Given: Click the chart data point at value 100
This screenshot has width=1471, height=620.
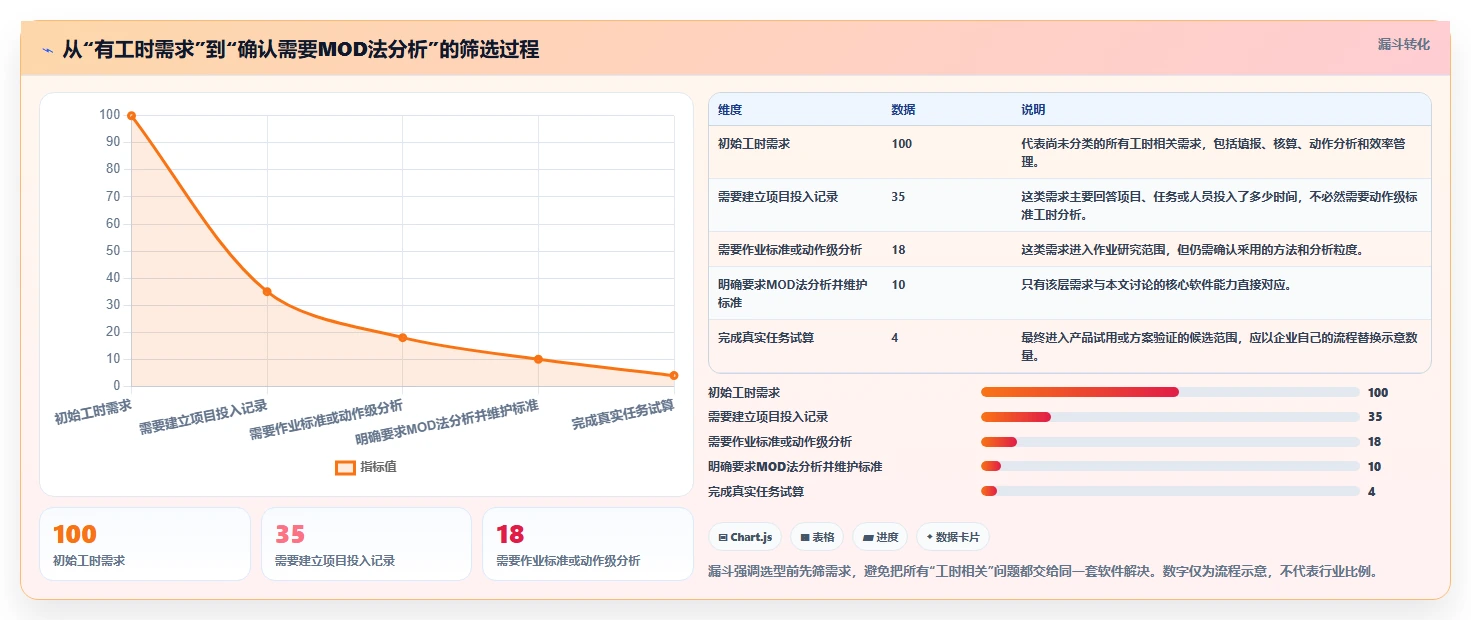Looking at the screenshot, I should (x=131, y=116).
